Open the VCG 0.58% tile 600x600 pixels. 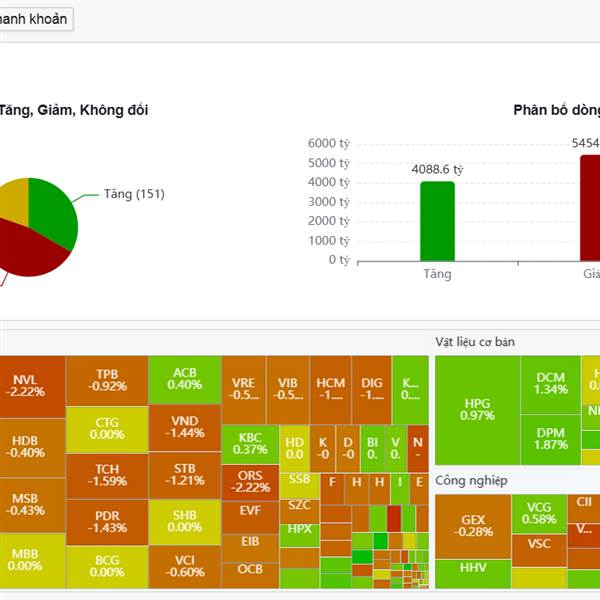(x=539, y=514)
